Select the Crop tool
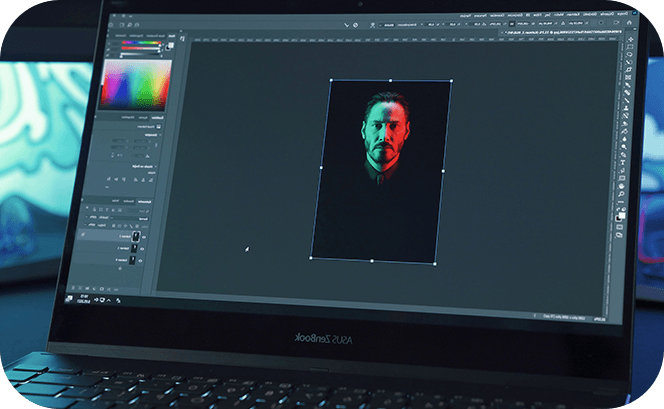 tap(628, 69)
